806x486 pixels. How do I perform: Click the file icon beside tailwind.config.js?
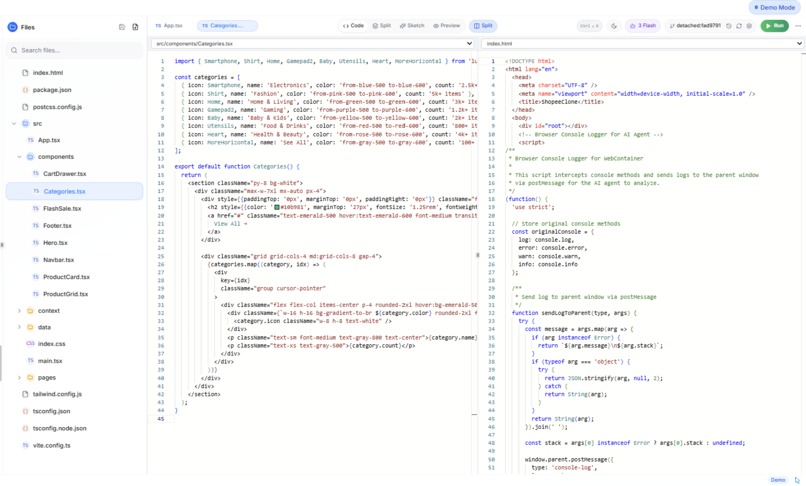(25, 394)
